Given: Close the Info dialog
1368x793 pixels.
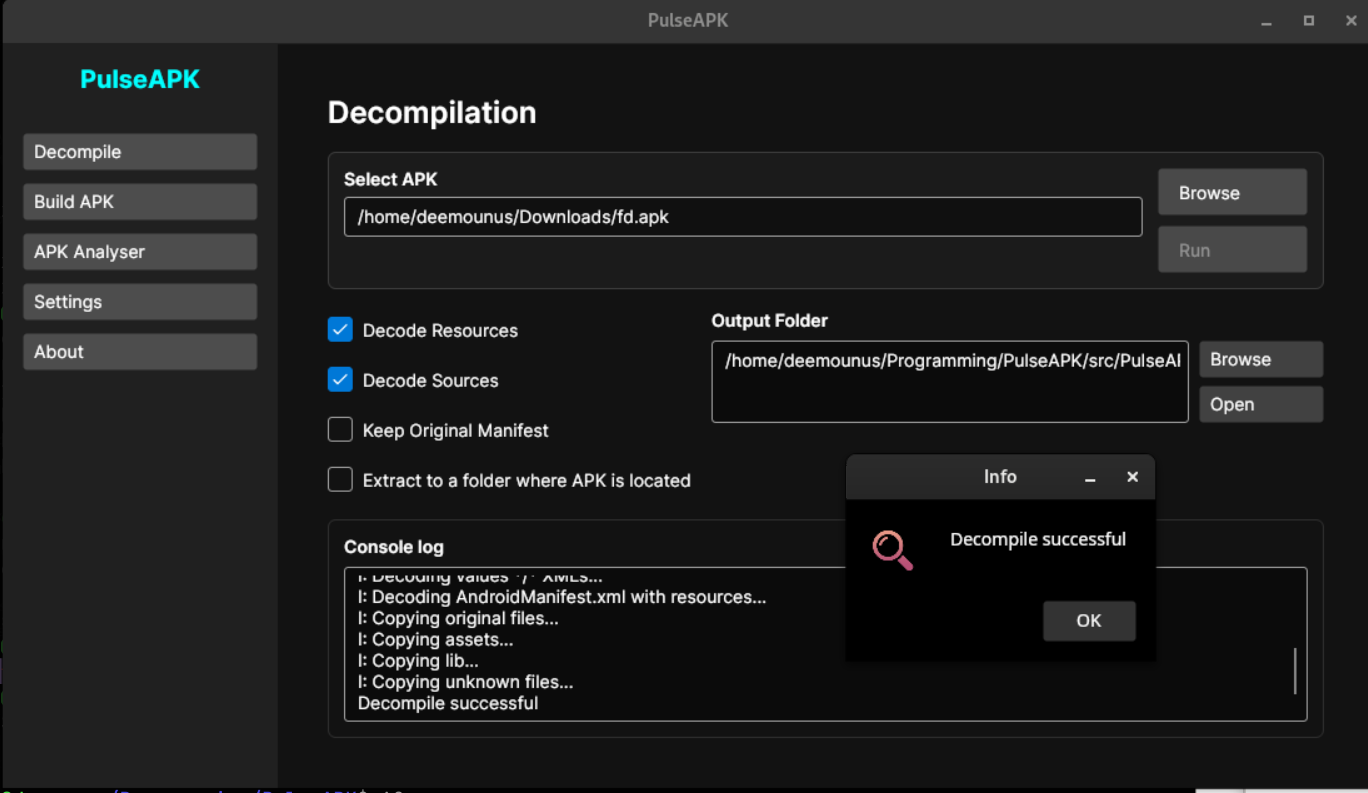Looking at the screenshot, I should click(1132, 478).
